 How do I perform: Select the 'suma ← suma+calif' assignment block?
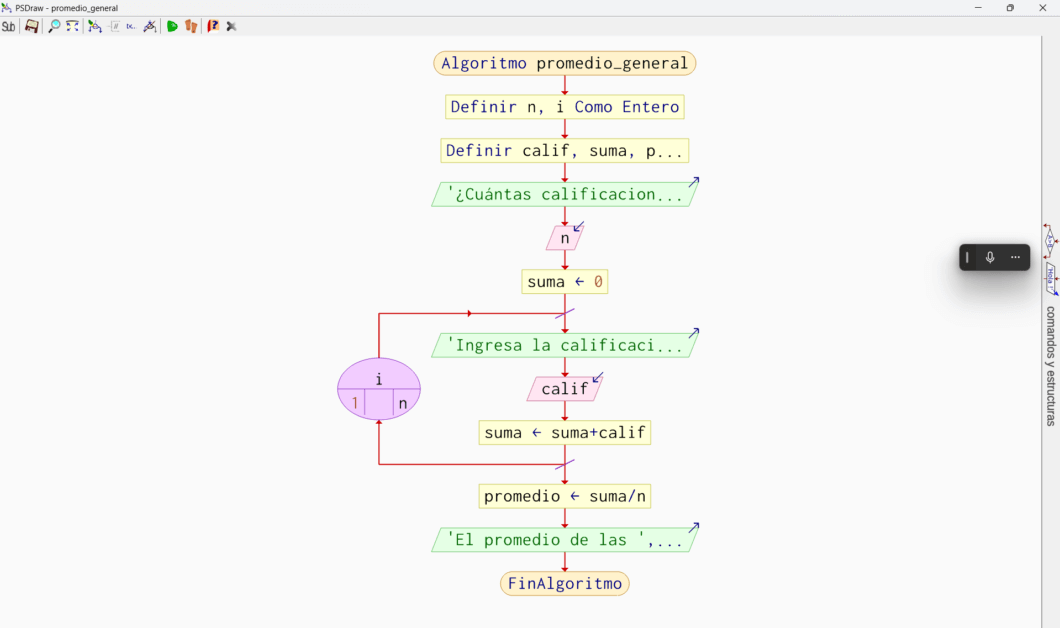(565, 433)
